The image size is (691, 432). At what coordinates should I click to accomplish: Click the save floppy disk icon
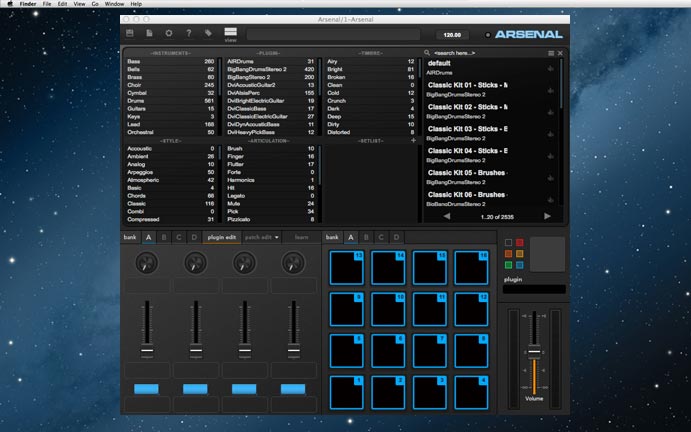(130, 33)
